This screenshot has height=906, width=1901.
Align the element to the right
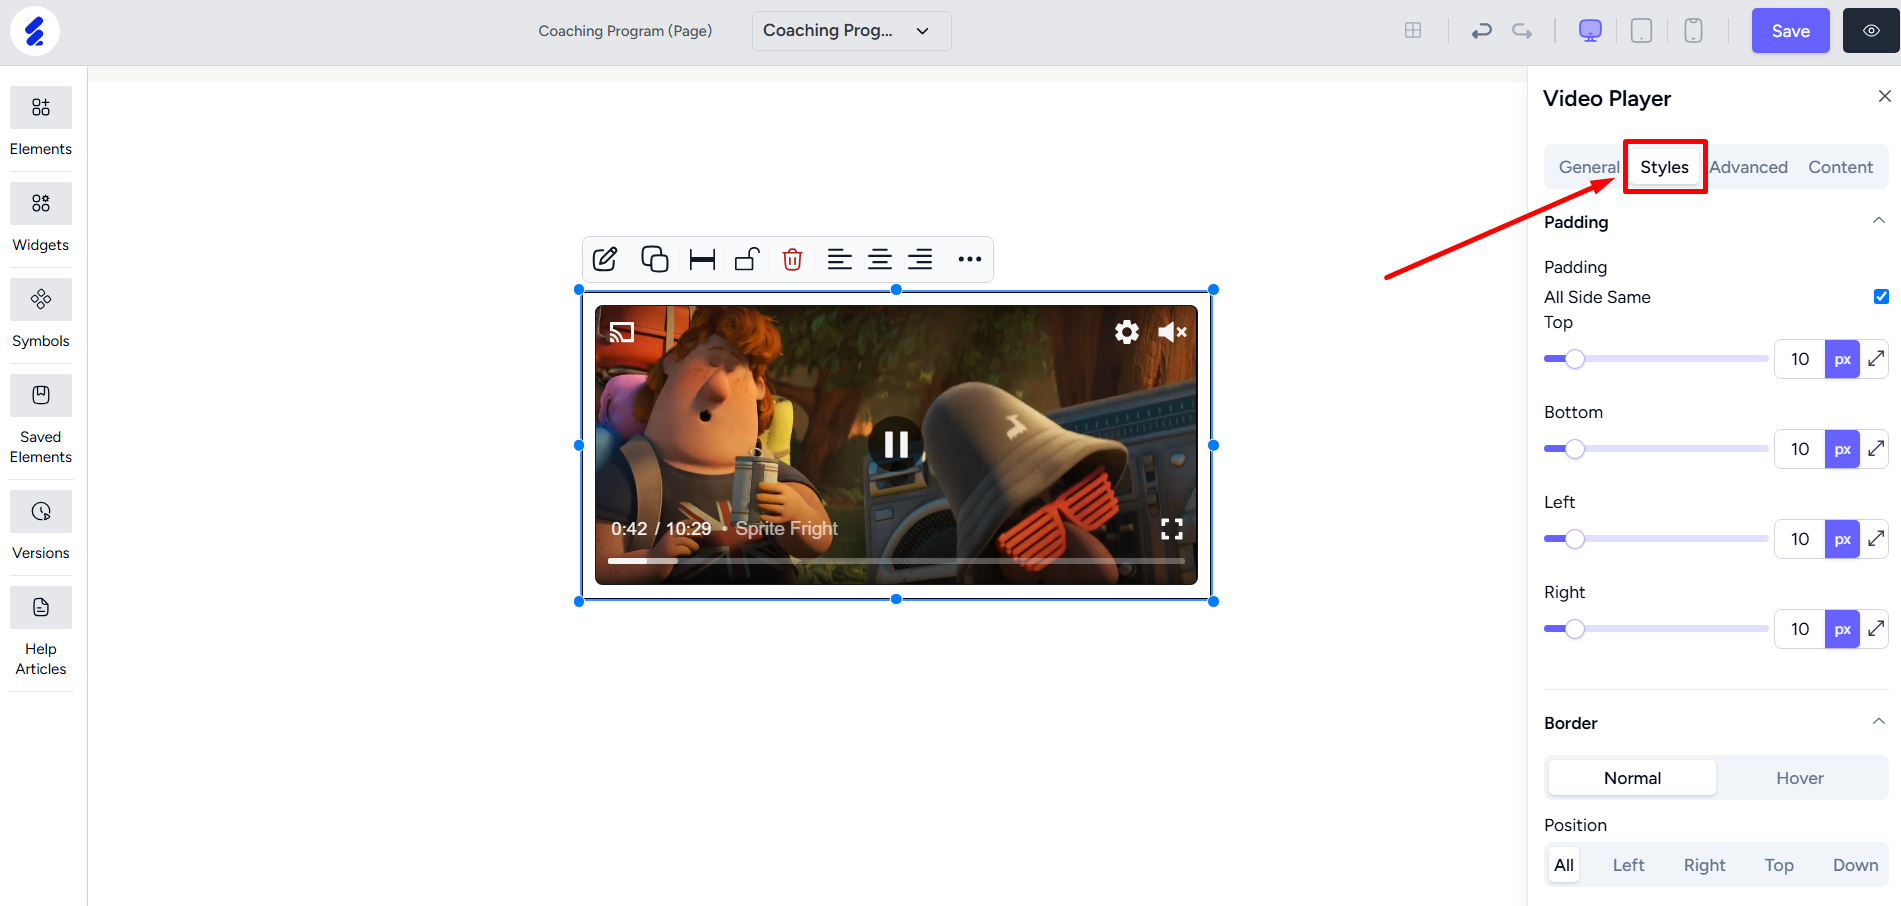point(920,260)
